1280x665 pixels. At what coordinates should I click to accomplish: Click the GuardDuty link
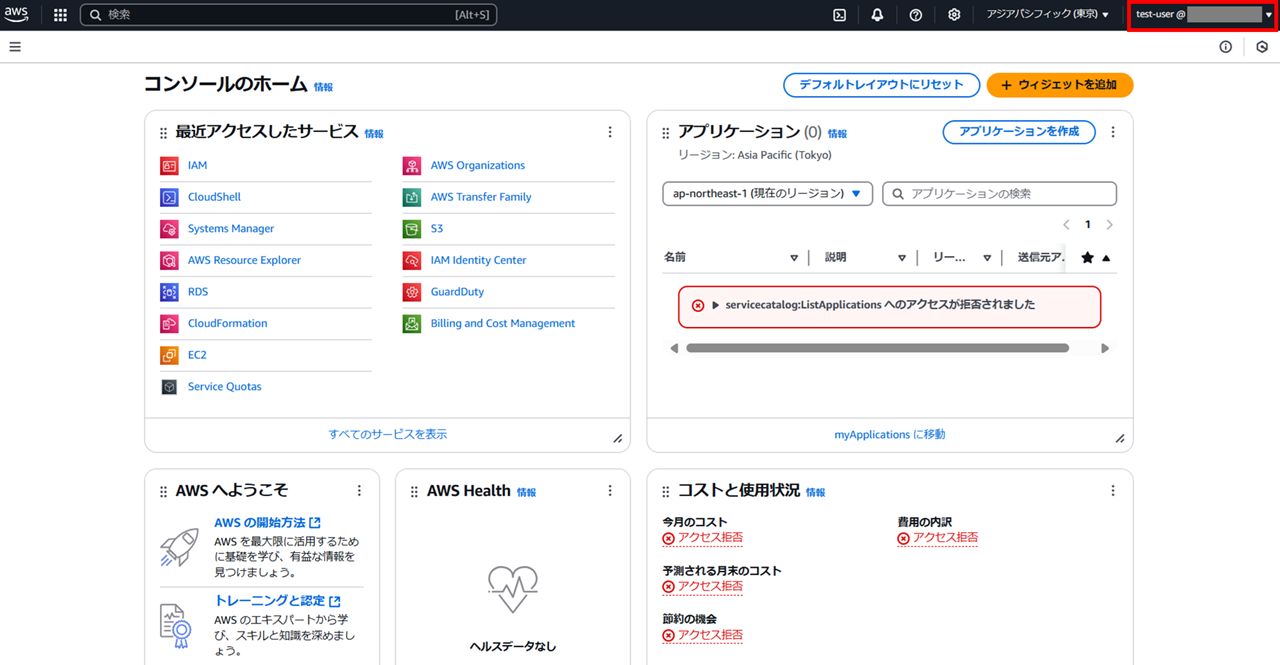(457, 292)
